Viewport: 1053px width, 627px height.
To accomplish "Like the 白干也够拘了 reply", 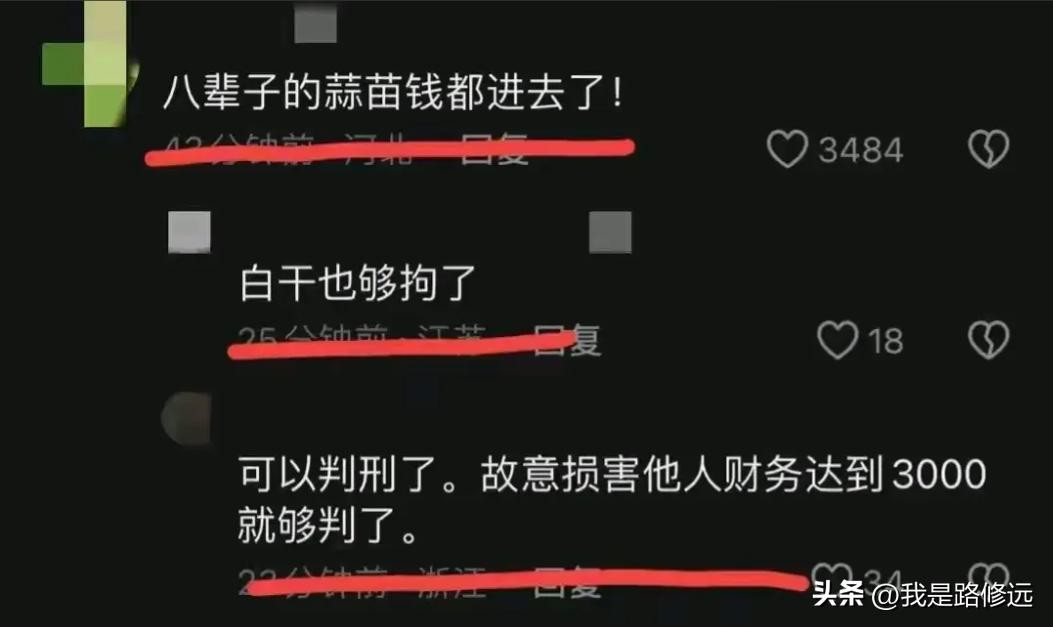I will pos(837,340).
